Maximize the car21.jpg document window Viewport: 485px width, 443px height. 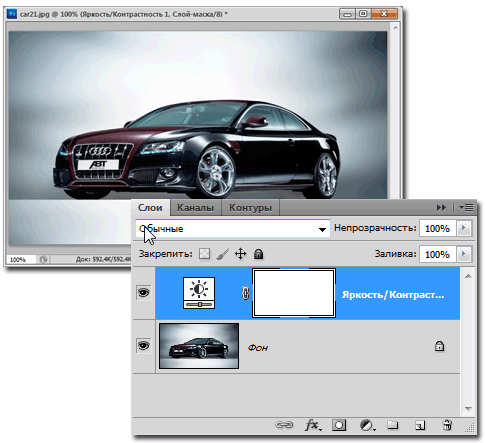(x=363, y=14)
